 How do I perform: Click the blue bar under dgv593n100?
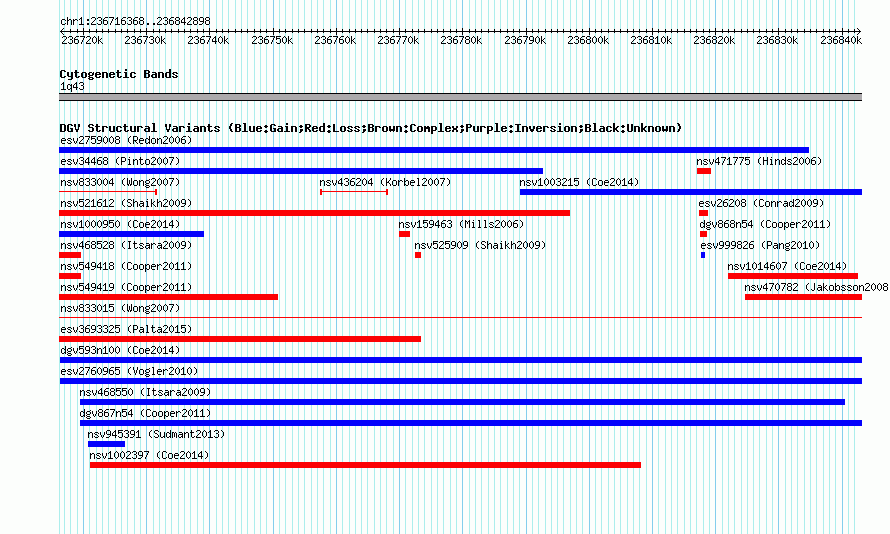461,360
